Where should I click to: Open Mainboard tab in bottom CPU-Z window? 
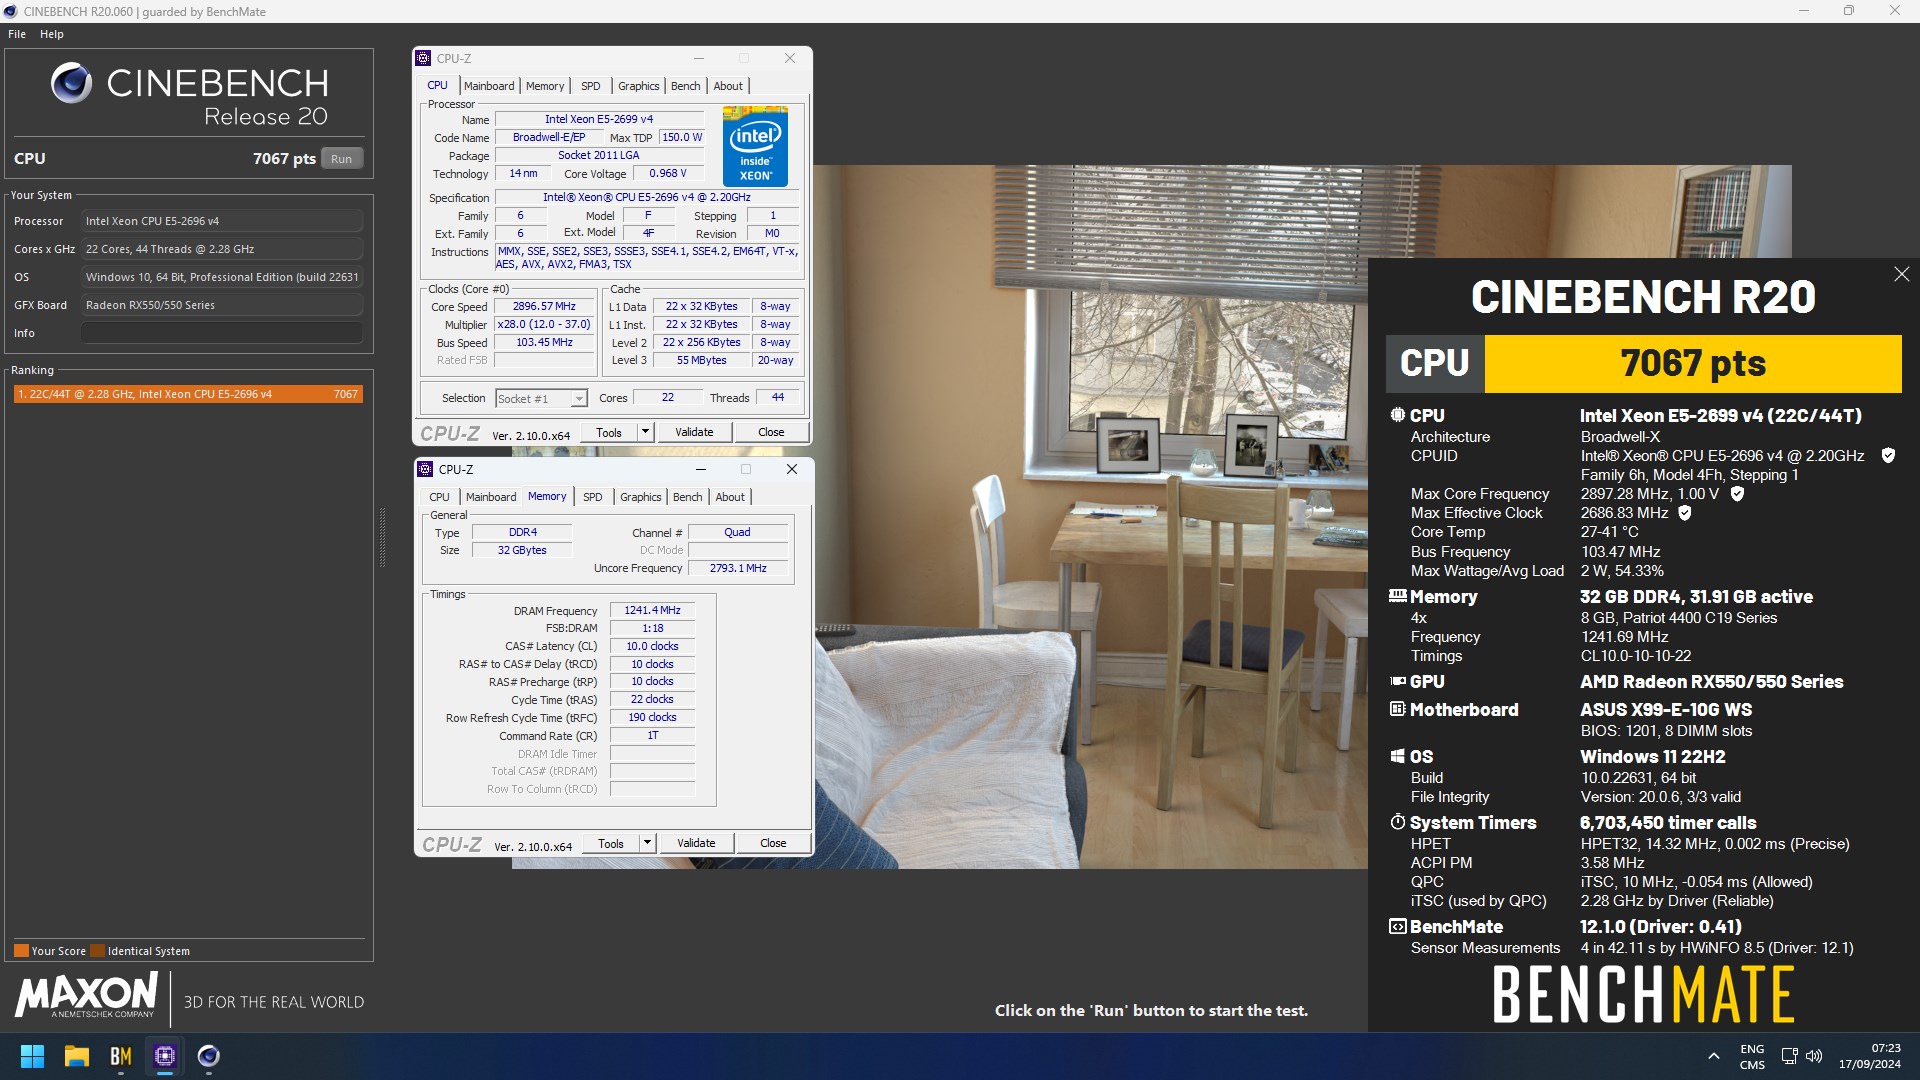491,497
